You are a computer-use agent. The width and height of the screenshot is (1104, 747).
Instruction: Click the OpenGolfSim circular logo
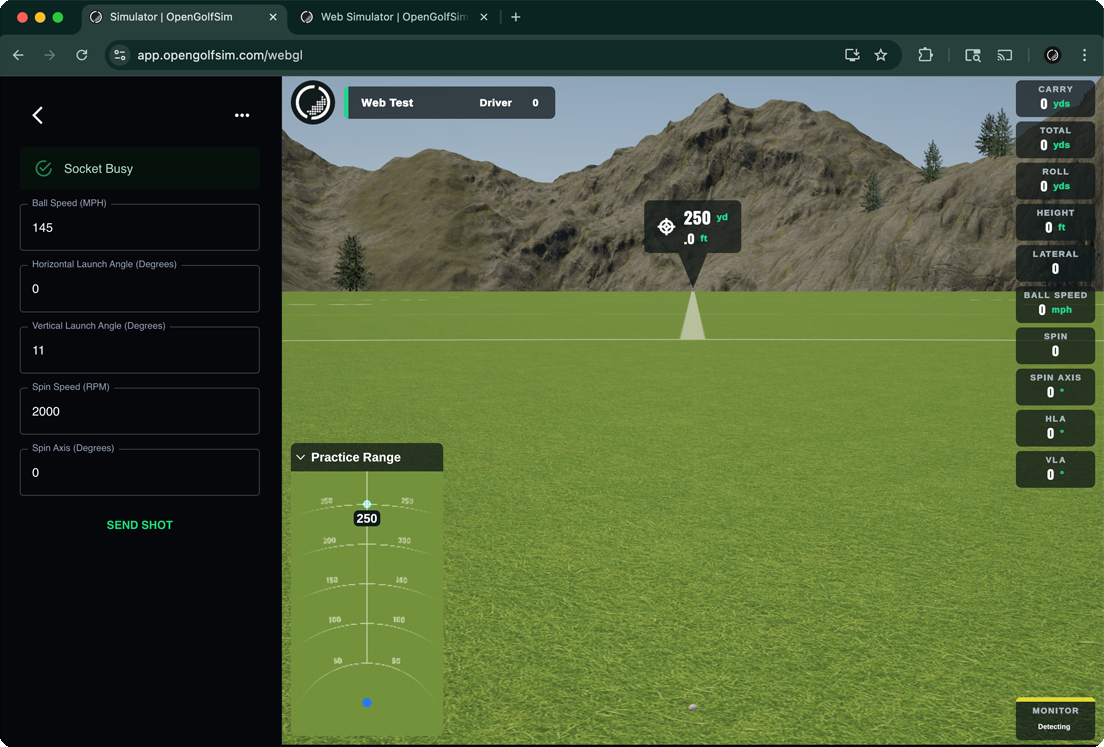click(x=313, y=103)
